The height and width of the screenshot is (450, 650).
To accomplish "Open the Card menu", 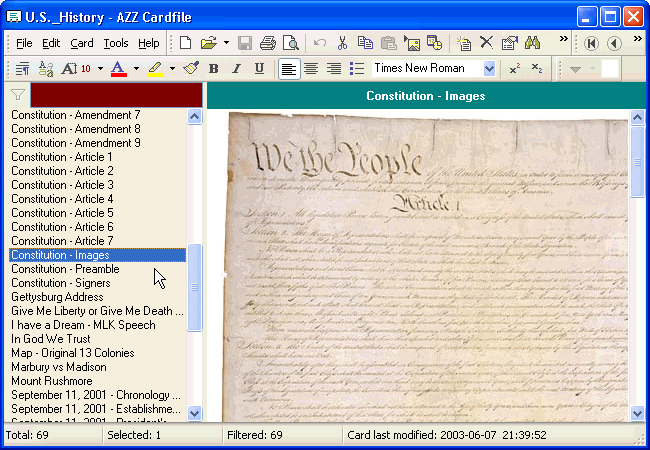I will coord(82,43).
